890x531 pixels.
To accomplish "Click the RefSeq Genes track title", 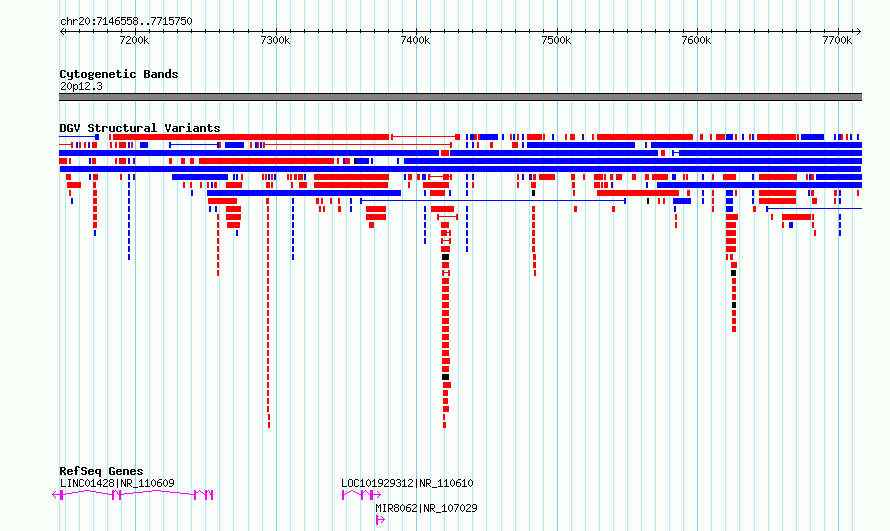I will (x=101, y=471).
